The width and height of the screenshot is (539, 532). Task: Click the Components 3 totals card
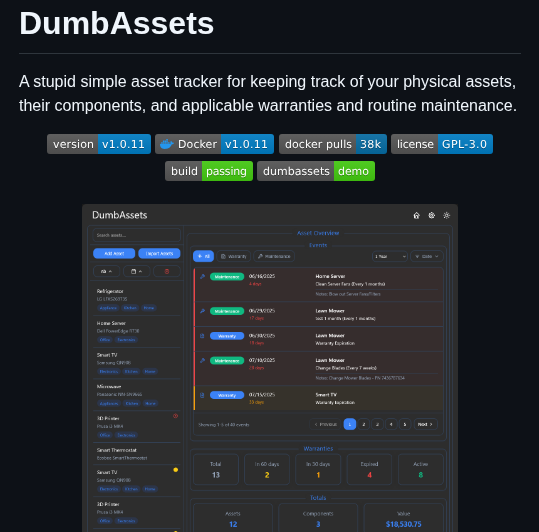click(318, 518)
